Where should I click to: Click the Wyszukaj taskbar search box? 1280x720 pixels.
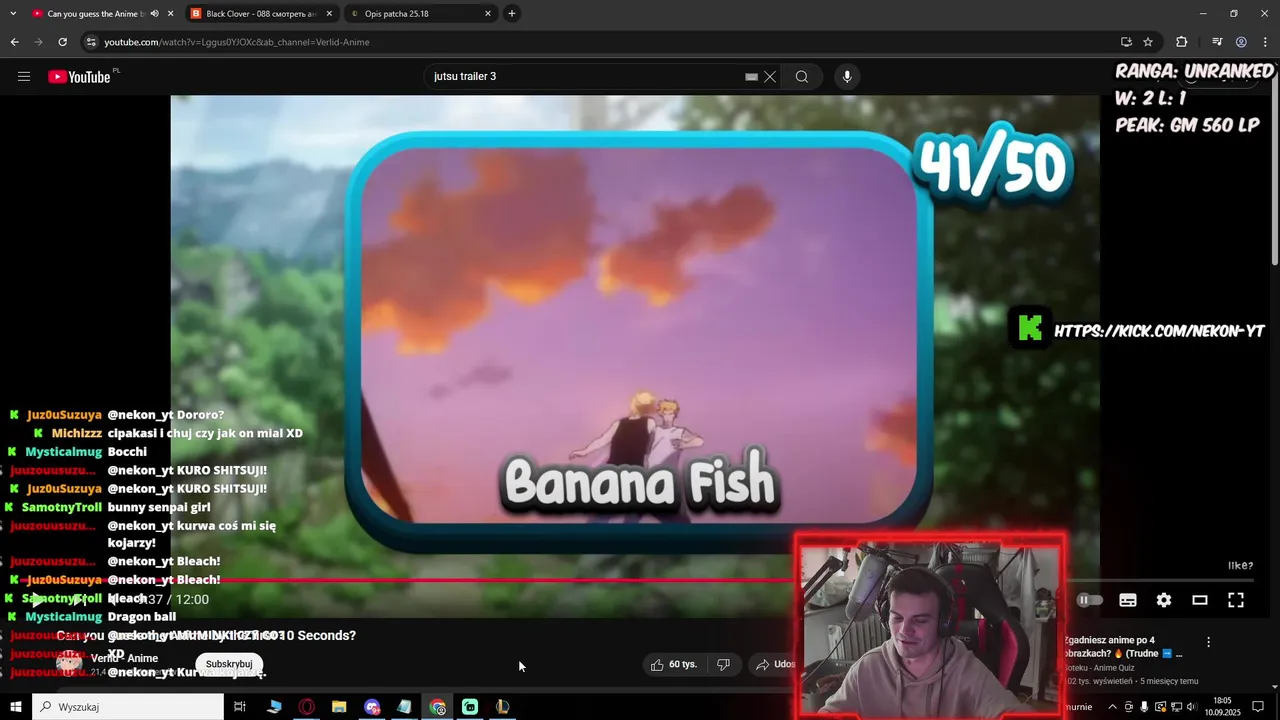point(128,707)
